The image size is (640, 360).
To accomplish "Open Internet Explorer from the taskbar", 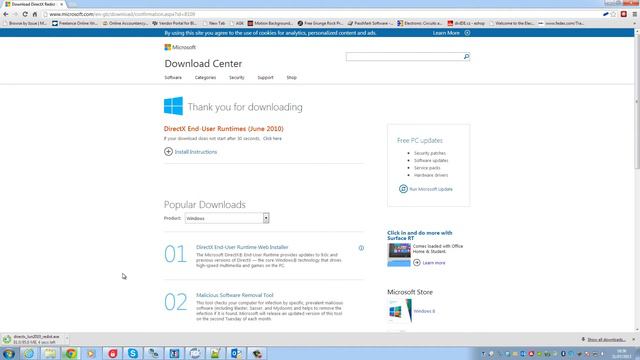I will [x=29, y=353].
